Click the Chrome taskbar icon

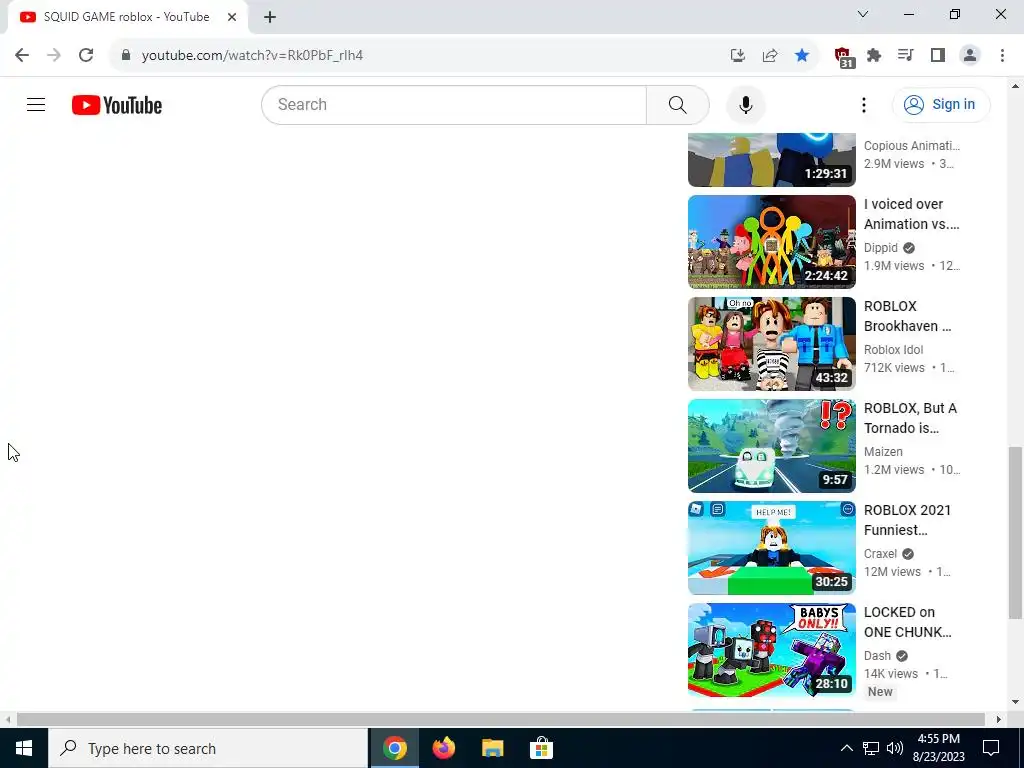tap(394, 748)
